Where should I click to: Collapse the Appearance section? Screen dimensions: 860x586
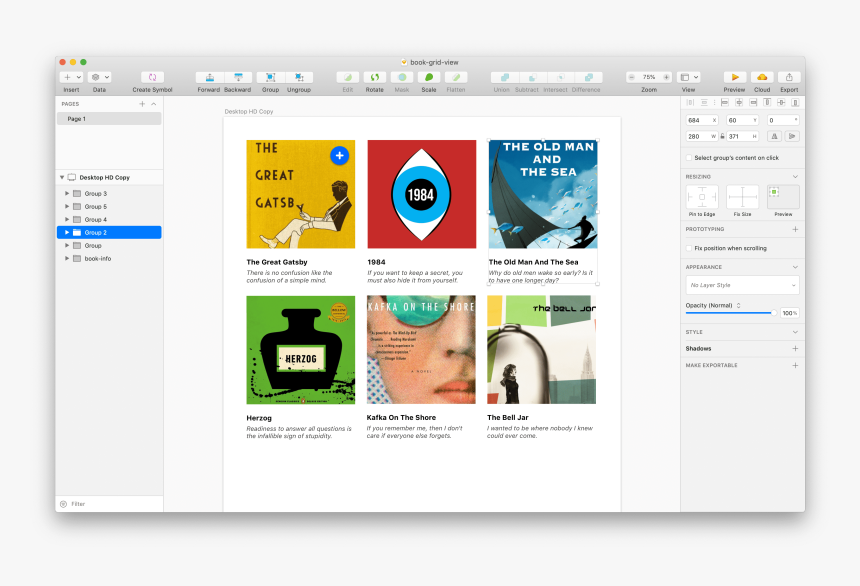pos(795,267)
